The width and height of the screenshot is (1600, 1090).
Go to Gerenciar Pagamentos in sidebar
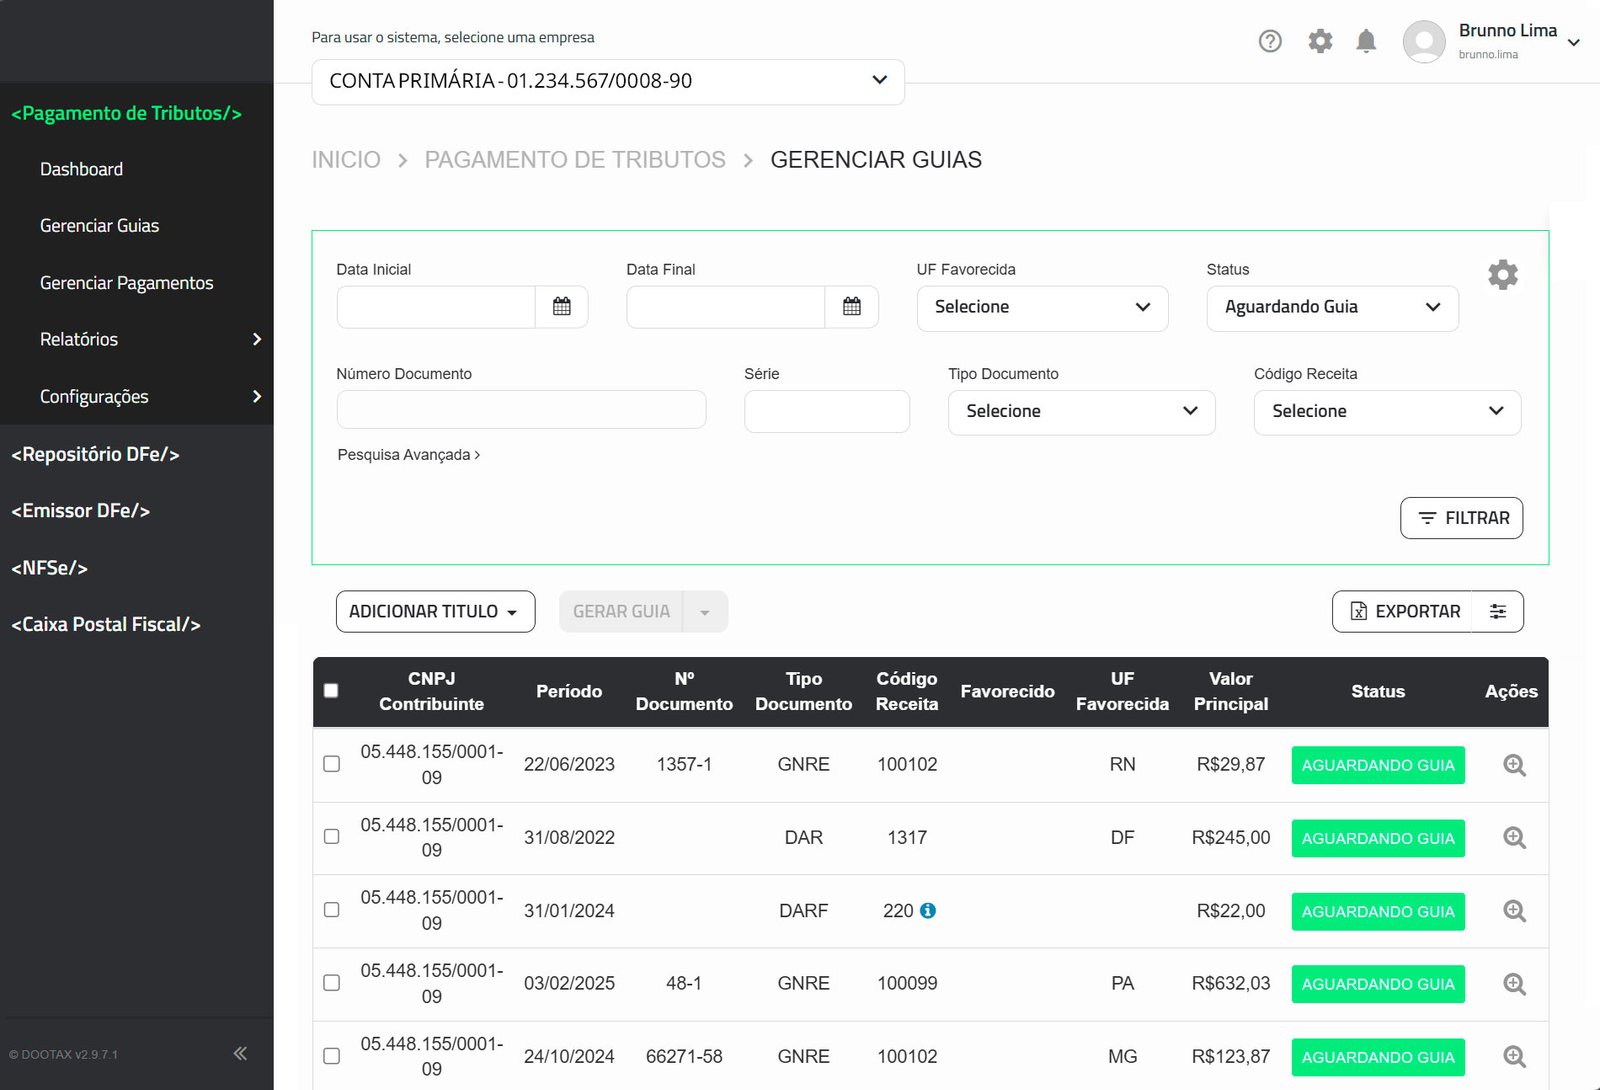(x=126, y=283)
